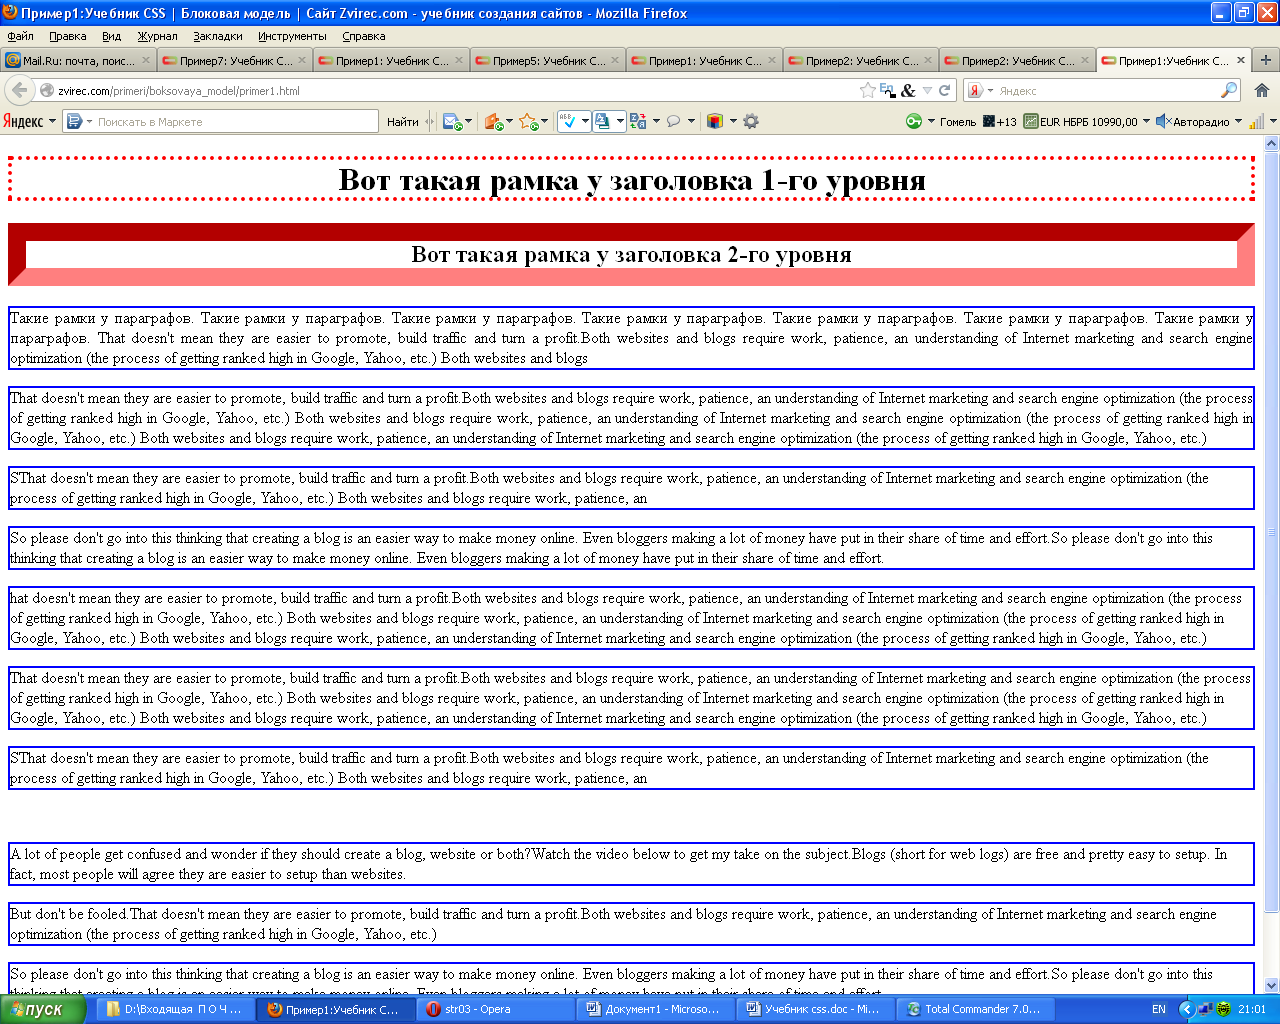This screenshot has width=1280, height=1024.
Task: Open new tab with plus button
Action: click(x=1266, y=60)
